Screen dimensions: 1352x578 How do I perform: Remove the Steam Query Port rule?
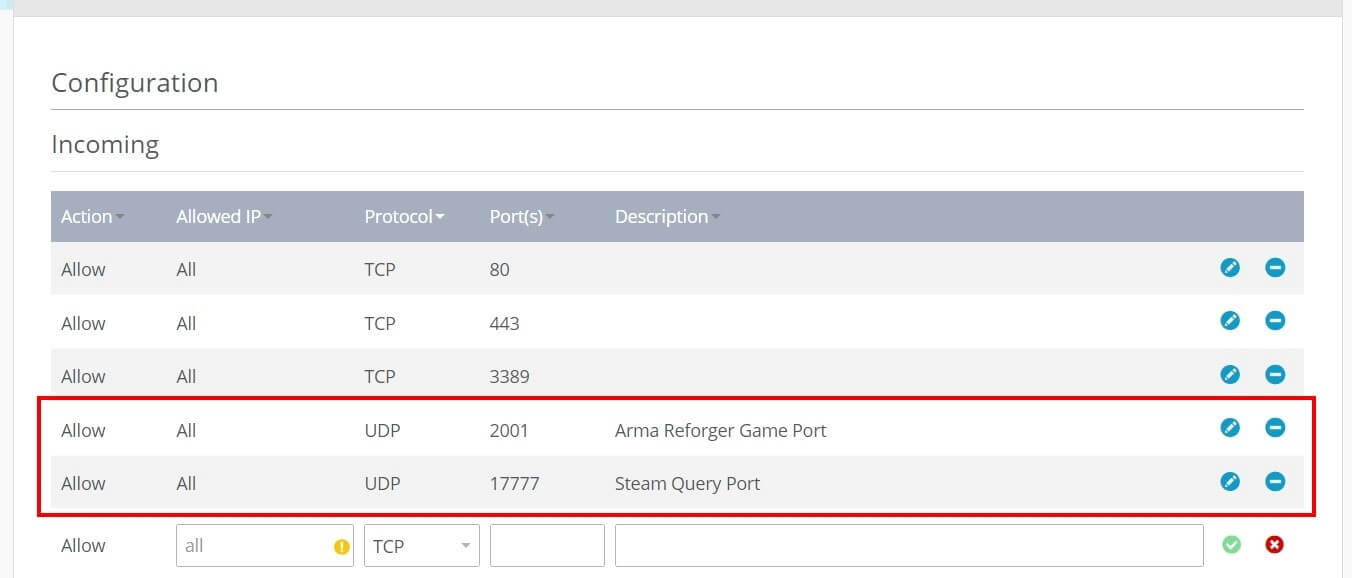1275,482
